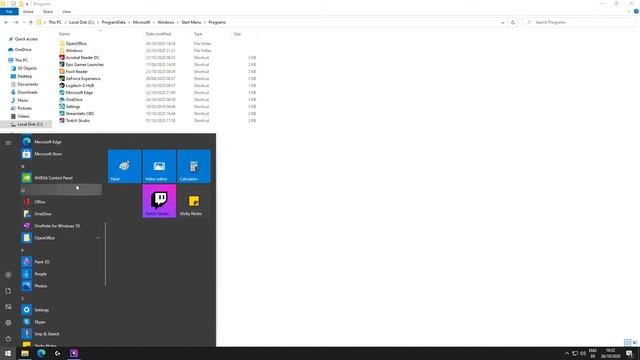Click Start Menu in the address path
Viewport: 640px width, 360px height.
(191, 22)
